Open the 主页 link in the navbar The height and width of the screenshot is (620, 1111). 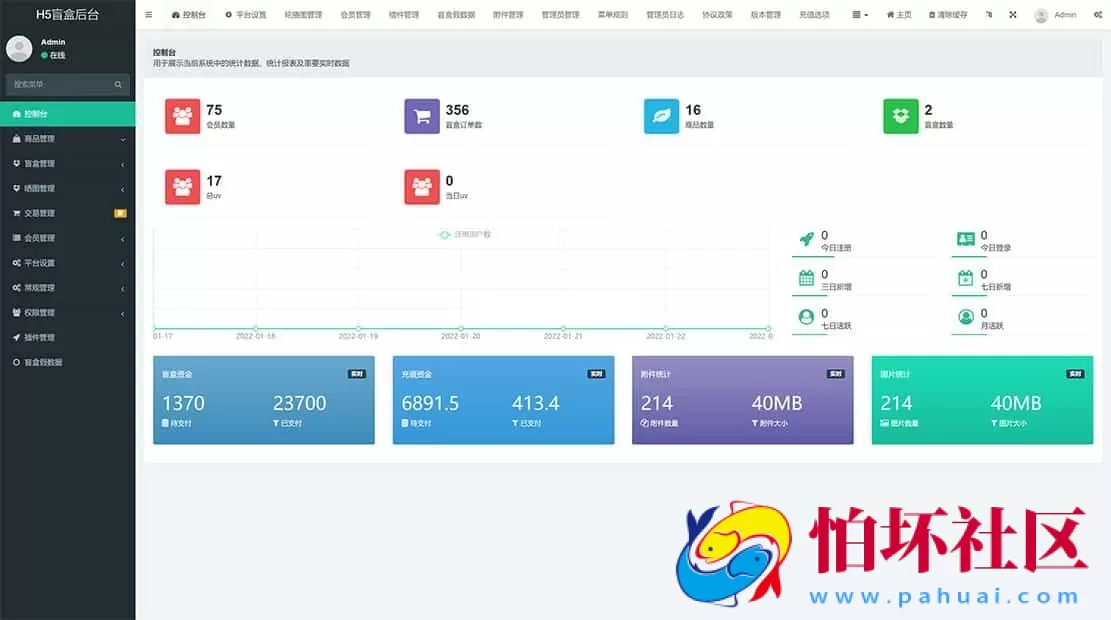pyautogui.click(x=898, y=14)
